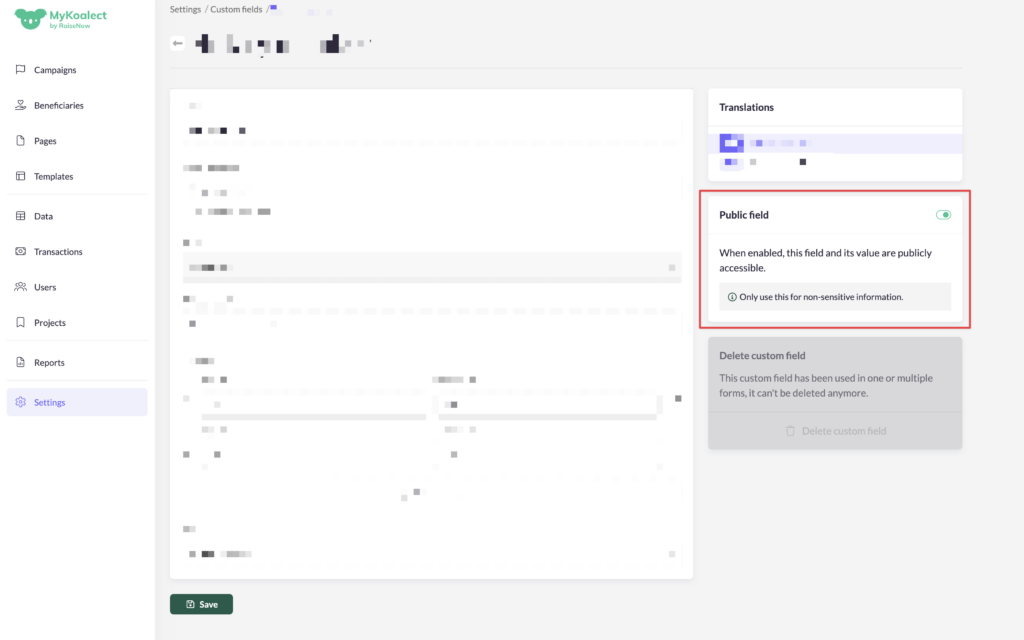Image resolution: width=1024 pixels, height=640 pixels.
Task: Click the Data table icon
Action: [x=21, y=216]
